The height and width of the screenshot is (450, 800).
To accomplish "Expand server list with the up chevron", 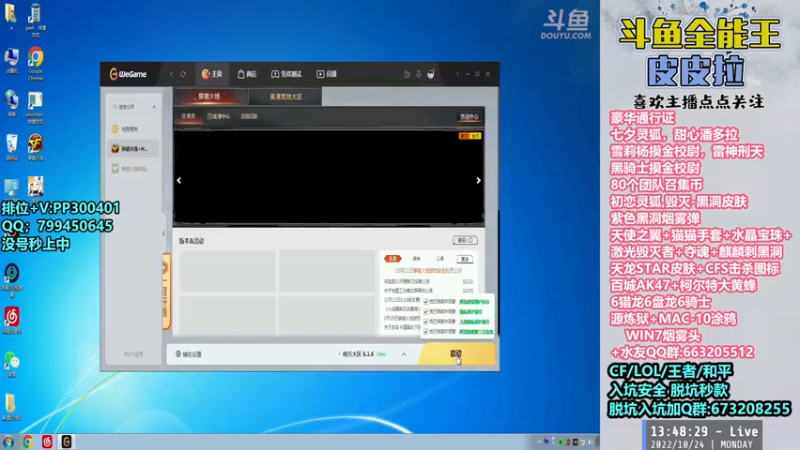I will pos(404,354).
